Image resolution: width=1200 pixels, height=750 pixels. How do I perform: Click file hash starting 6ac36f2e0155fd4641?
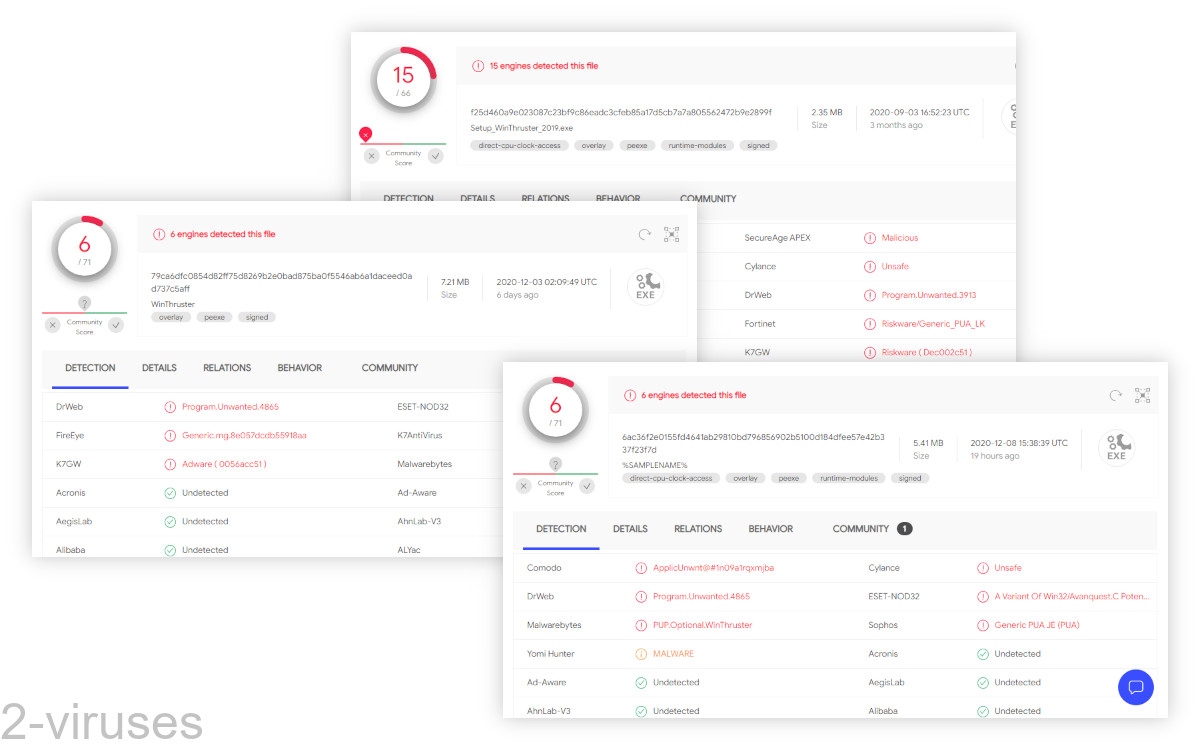[x=753, y=443]
